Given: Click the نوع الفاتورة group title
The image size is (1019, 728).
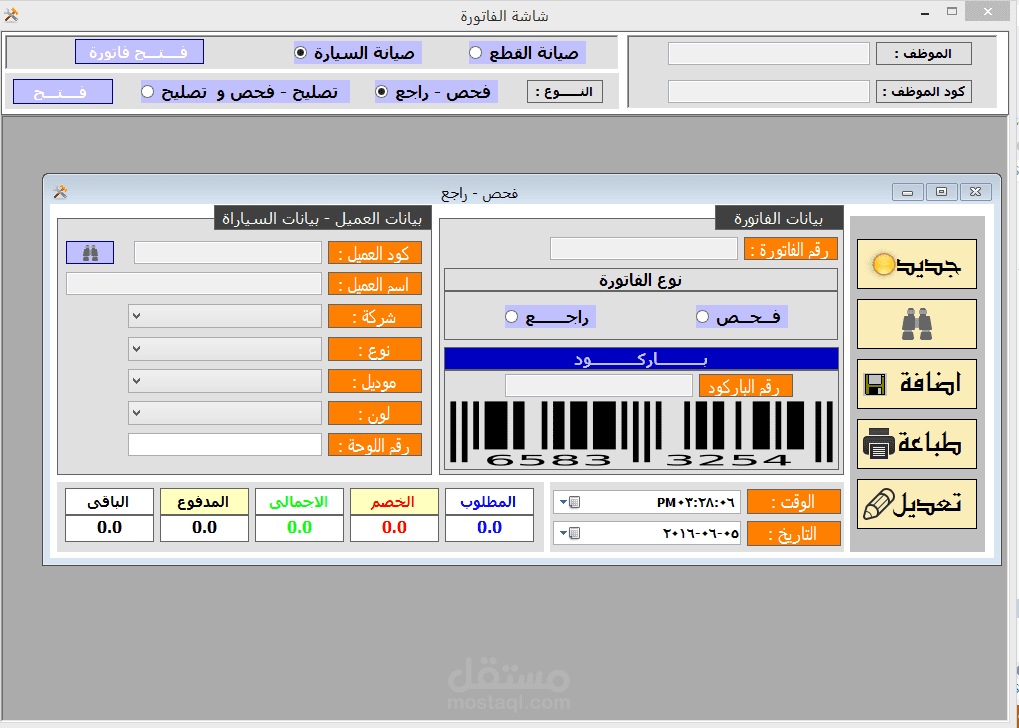Looking at the screenshot, I should (641, 280).
